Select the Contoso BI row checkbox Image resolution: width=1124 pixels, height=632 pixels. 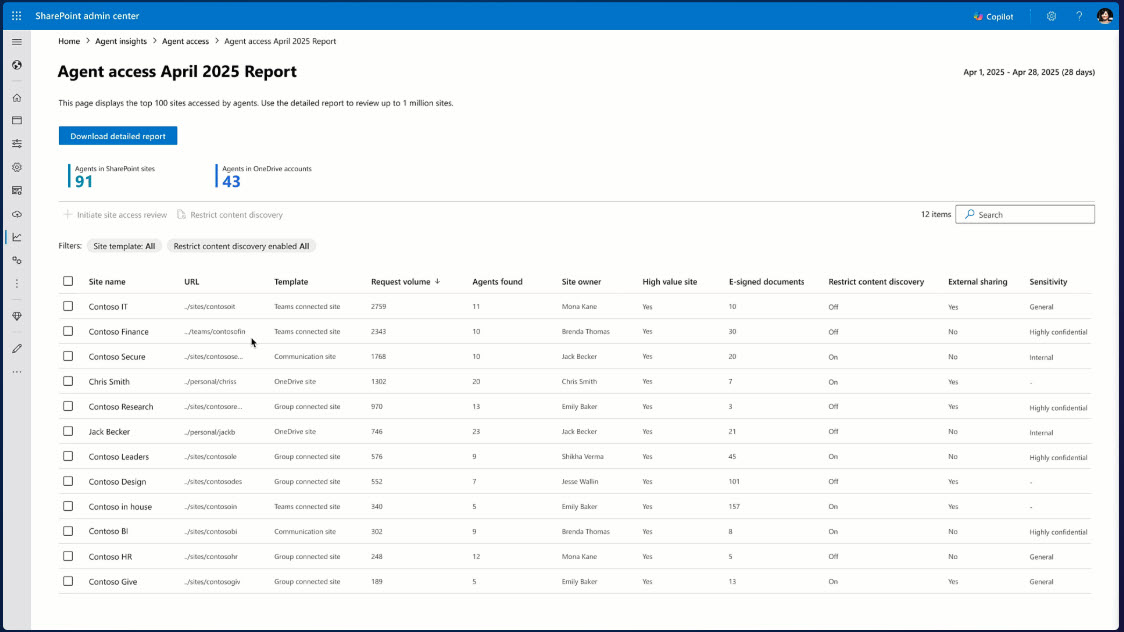[68, 531]
